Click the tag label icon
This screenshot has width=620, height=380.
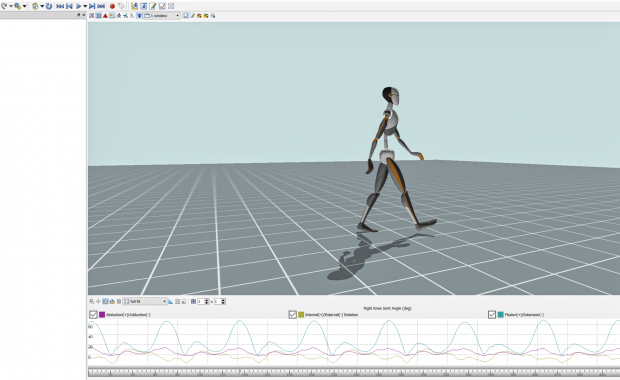121,6
